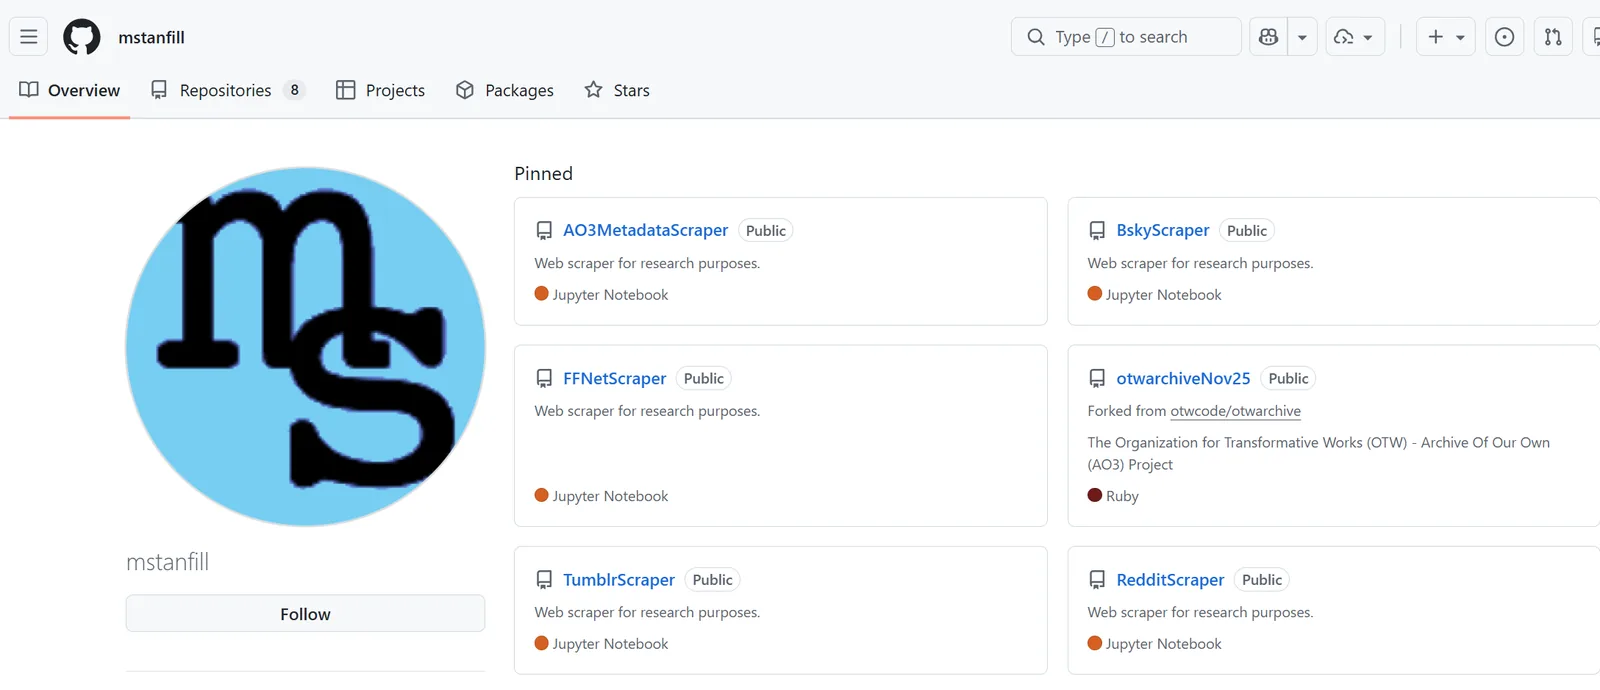Click the Pinned section heading
The image size is (1600, 690).
point(544,174)
